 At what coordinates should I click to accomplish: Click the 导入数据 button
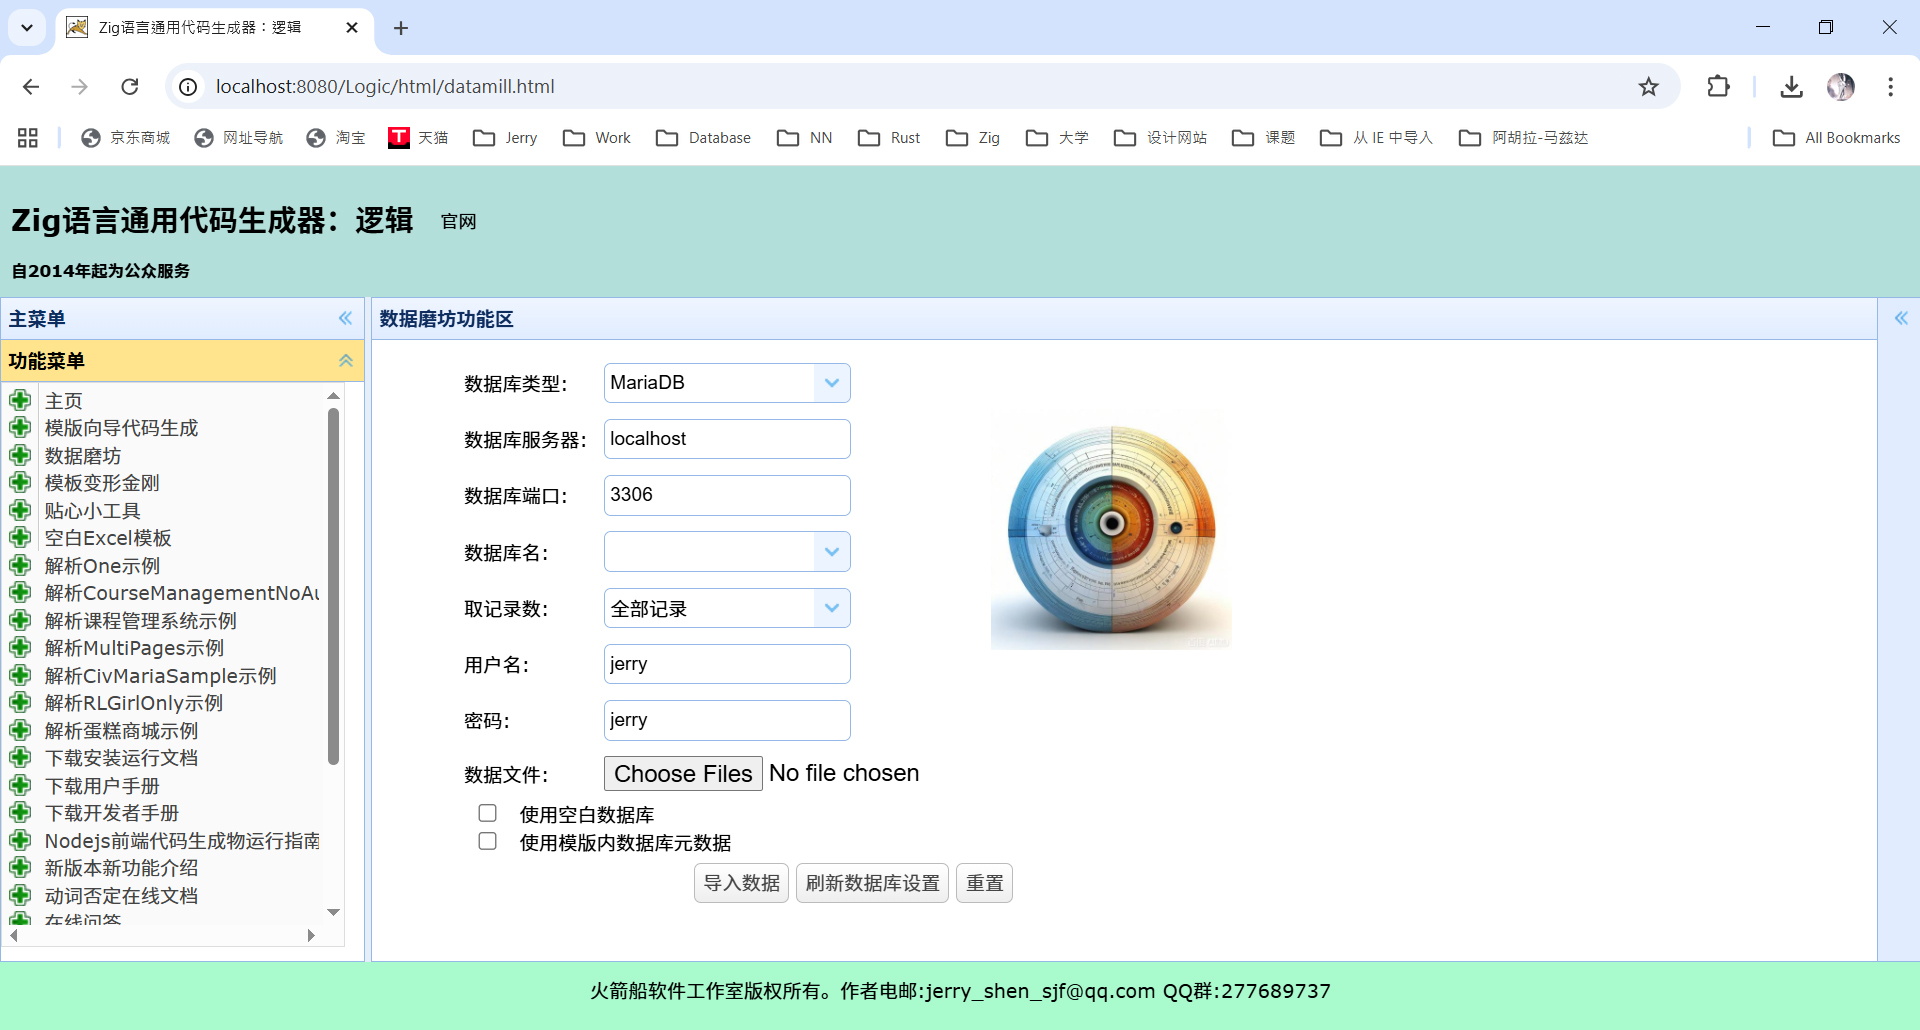pyautogui.click(x=740, y=883)
